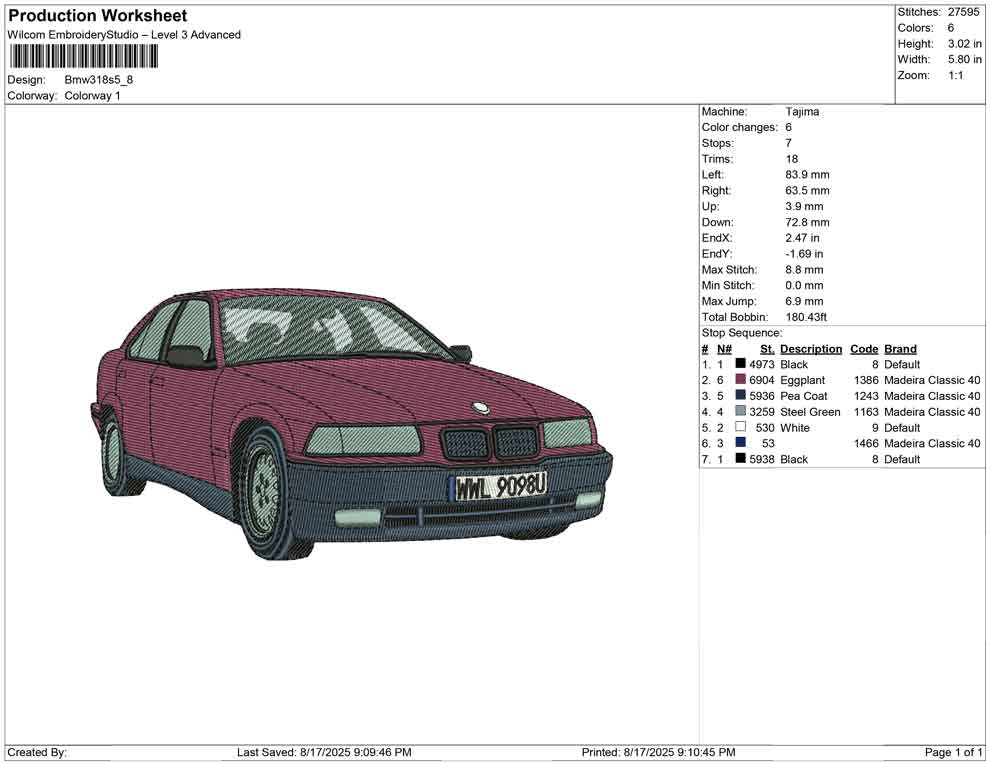Click the kidney grille on the car
The height and width of the screenshot is (762, 990).
489,442
